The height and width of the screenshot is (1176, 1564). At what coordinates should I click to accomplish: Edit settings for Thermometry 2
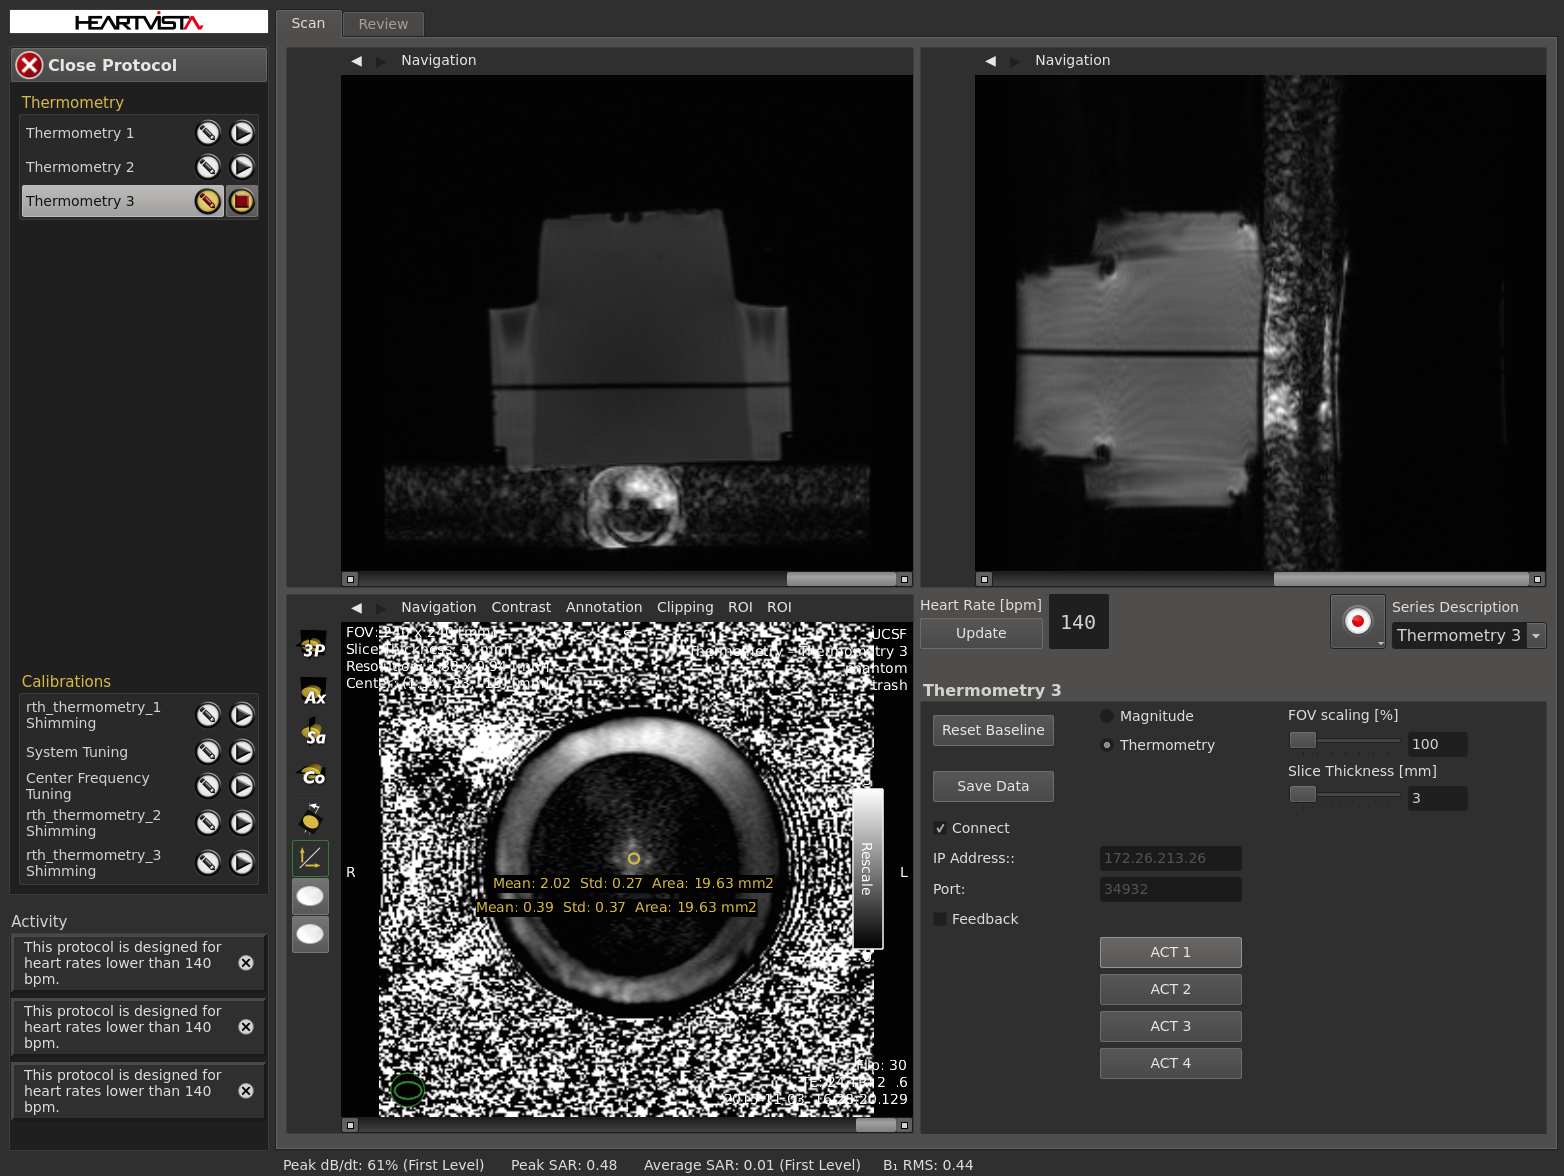(207, 167)
